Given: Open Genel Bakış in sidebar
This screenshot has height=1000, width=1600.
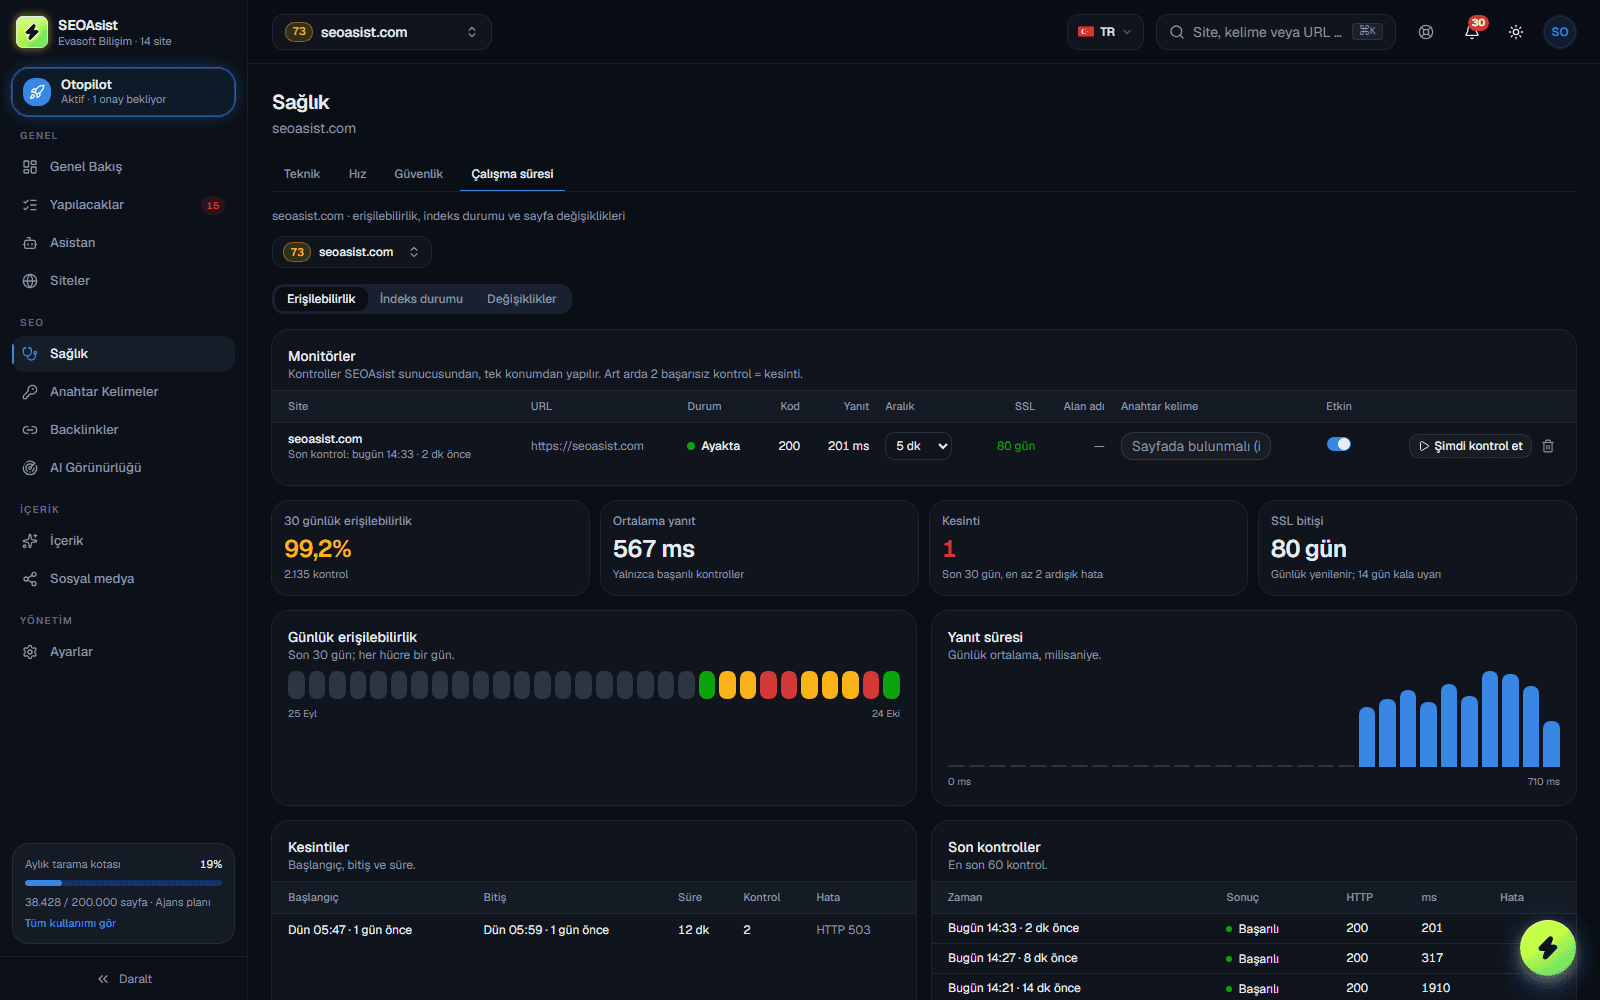Looking at the screenshot, I should click(123, 167).
